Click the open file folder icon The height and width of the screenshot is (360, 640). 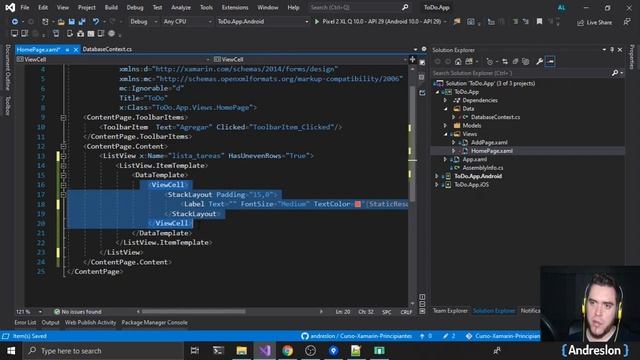pos(61,22)
